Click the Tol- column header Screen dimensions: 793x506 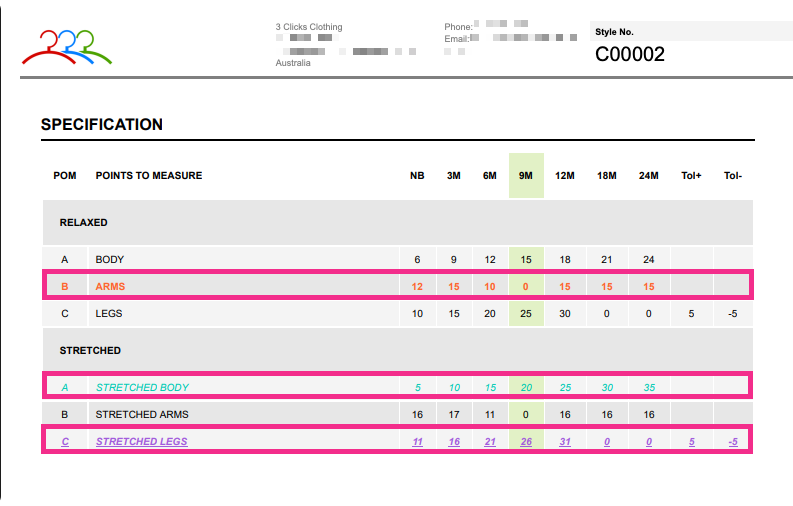733,176
